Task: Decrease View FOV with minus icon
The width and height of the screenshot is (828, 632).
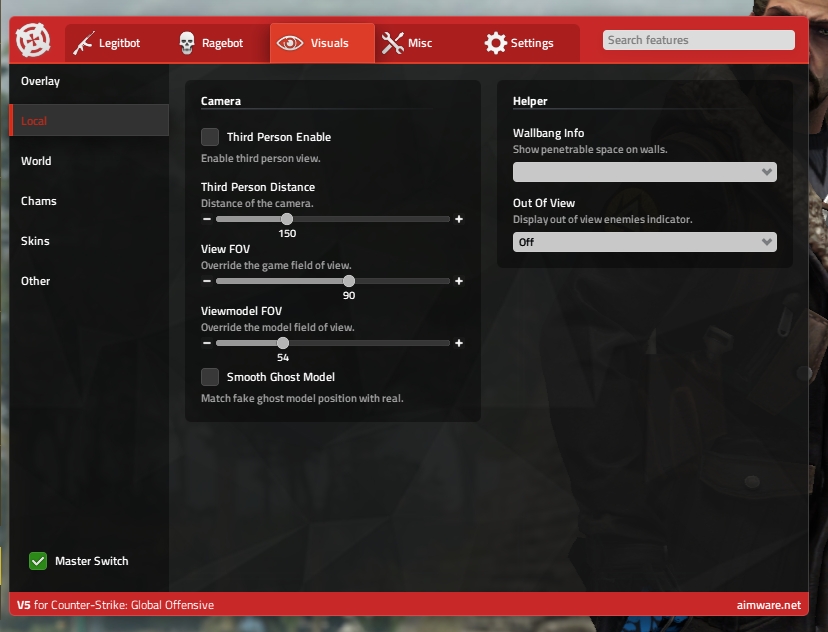Action: pyautogui.click(x=207, y=281)
